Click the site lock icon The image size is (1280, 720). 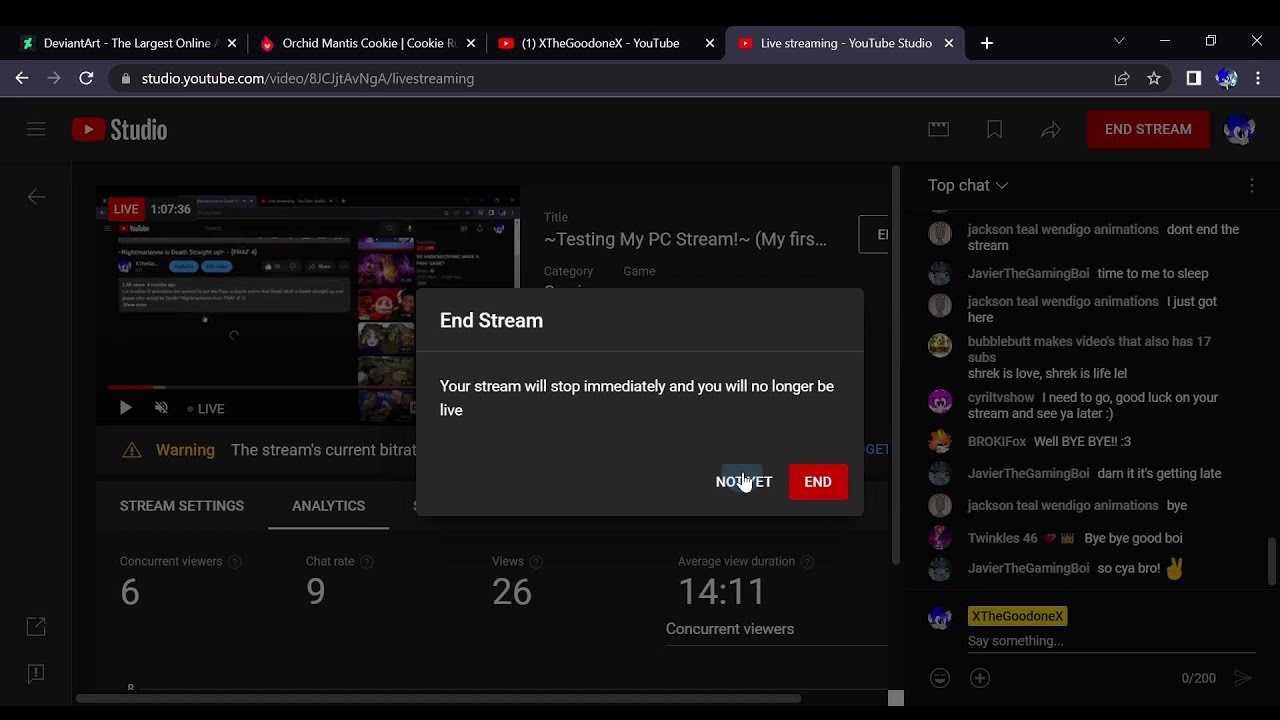(x=125, y=78)
